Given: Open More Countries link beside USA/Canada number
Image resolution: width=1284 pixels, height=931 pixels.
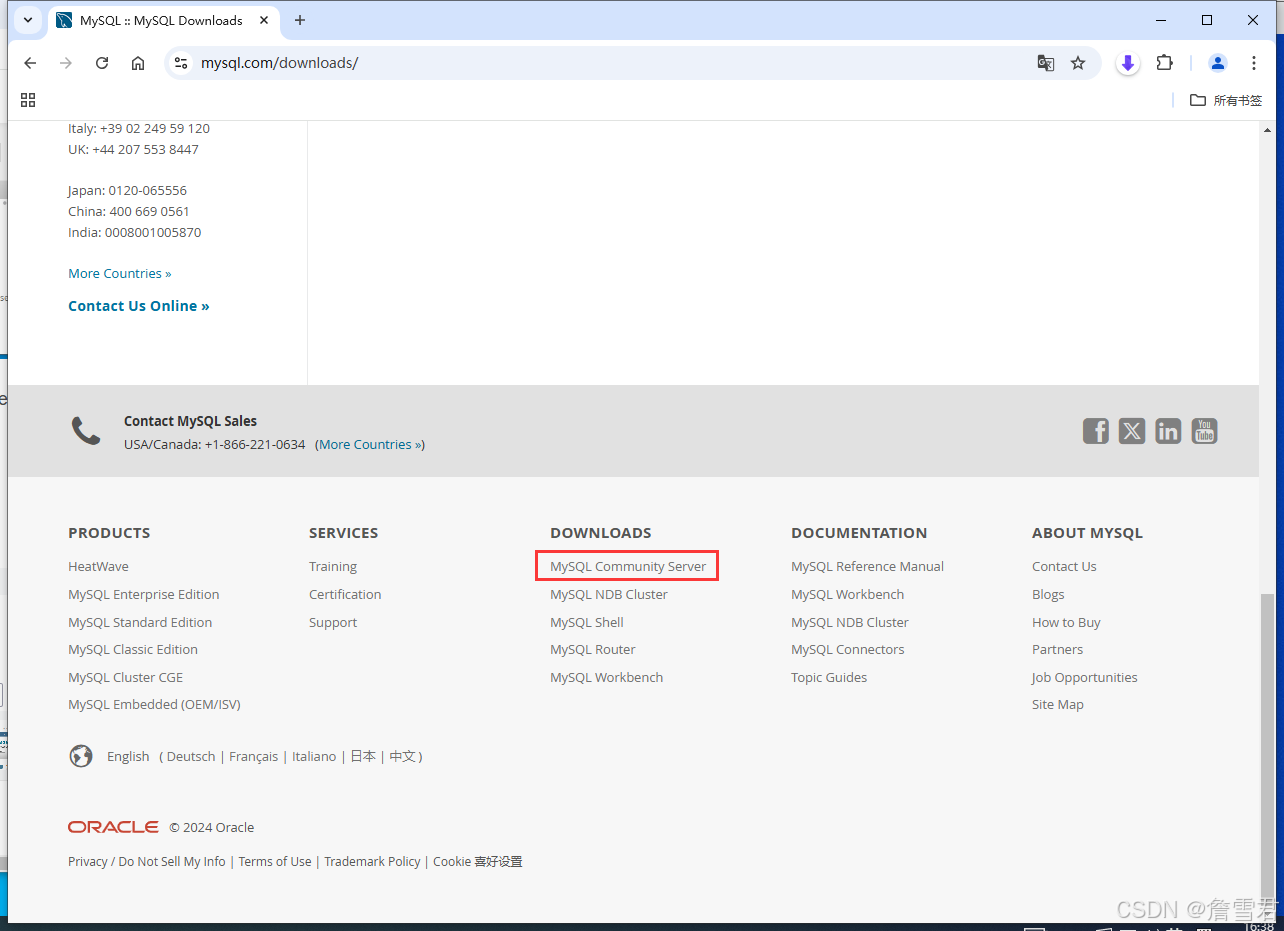Looking at the screenshot, I should 370,444.
